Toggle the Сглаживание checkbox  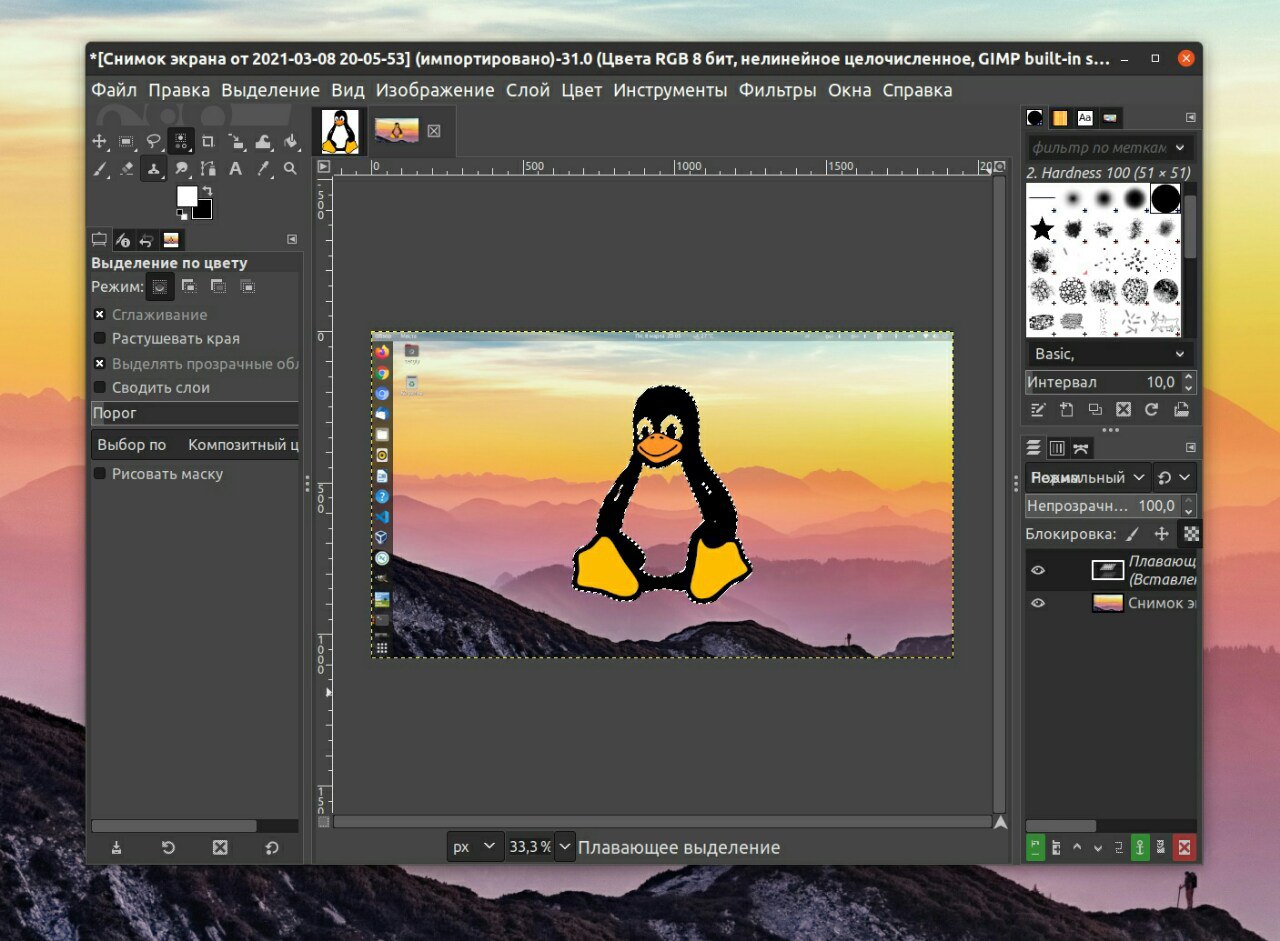tap(99, 315)
